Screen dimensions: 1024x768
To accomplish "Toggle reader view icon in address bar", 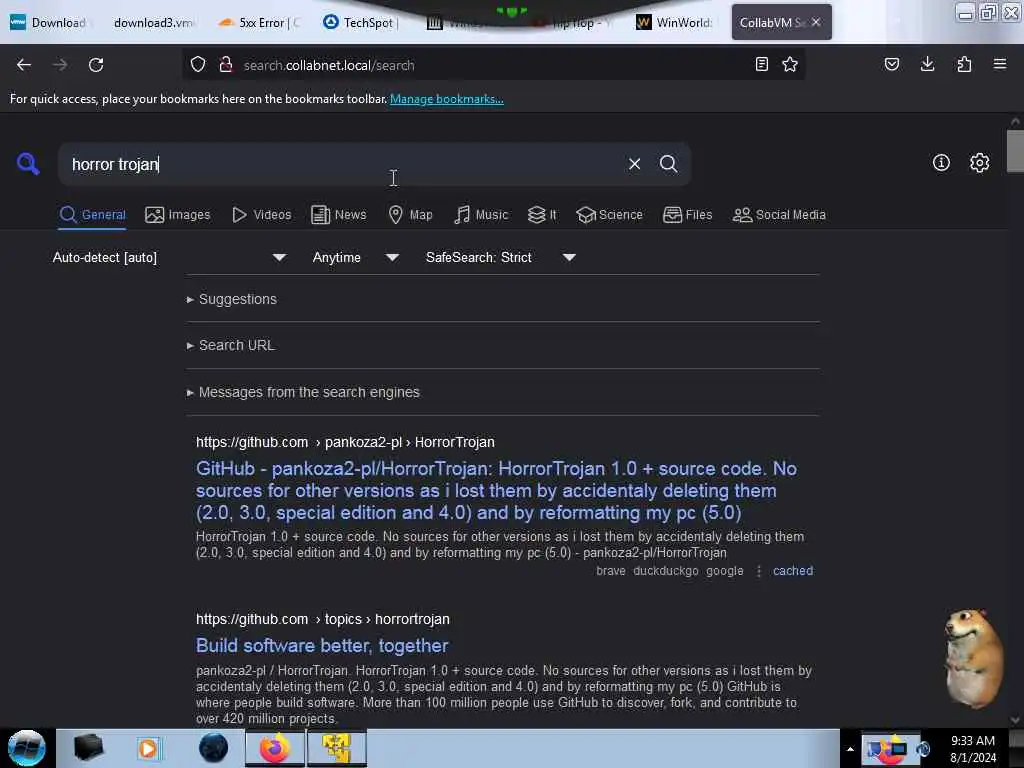I will click(761, 64).
